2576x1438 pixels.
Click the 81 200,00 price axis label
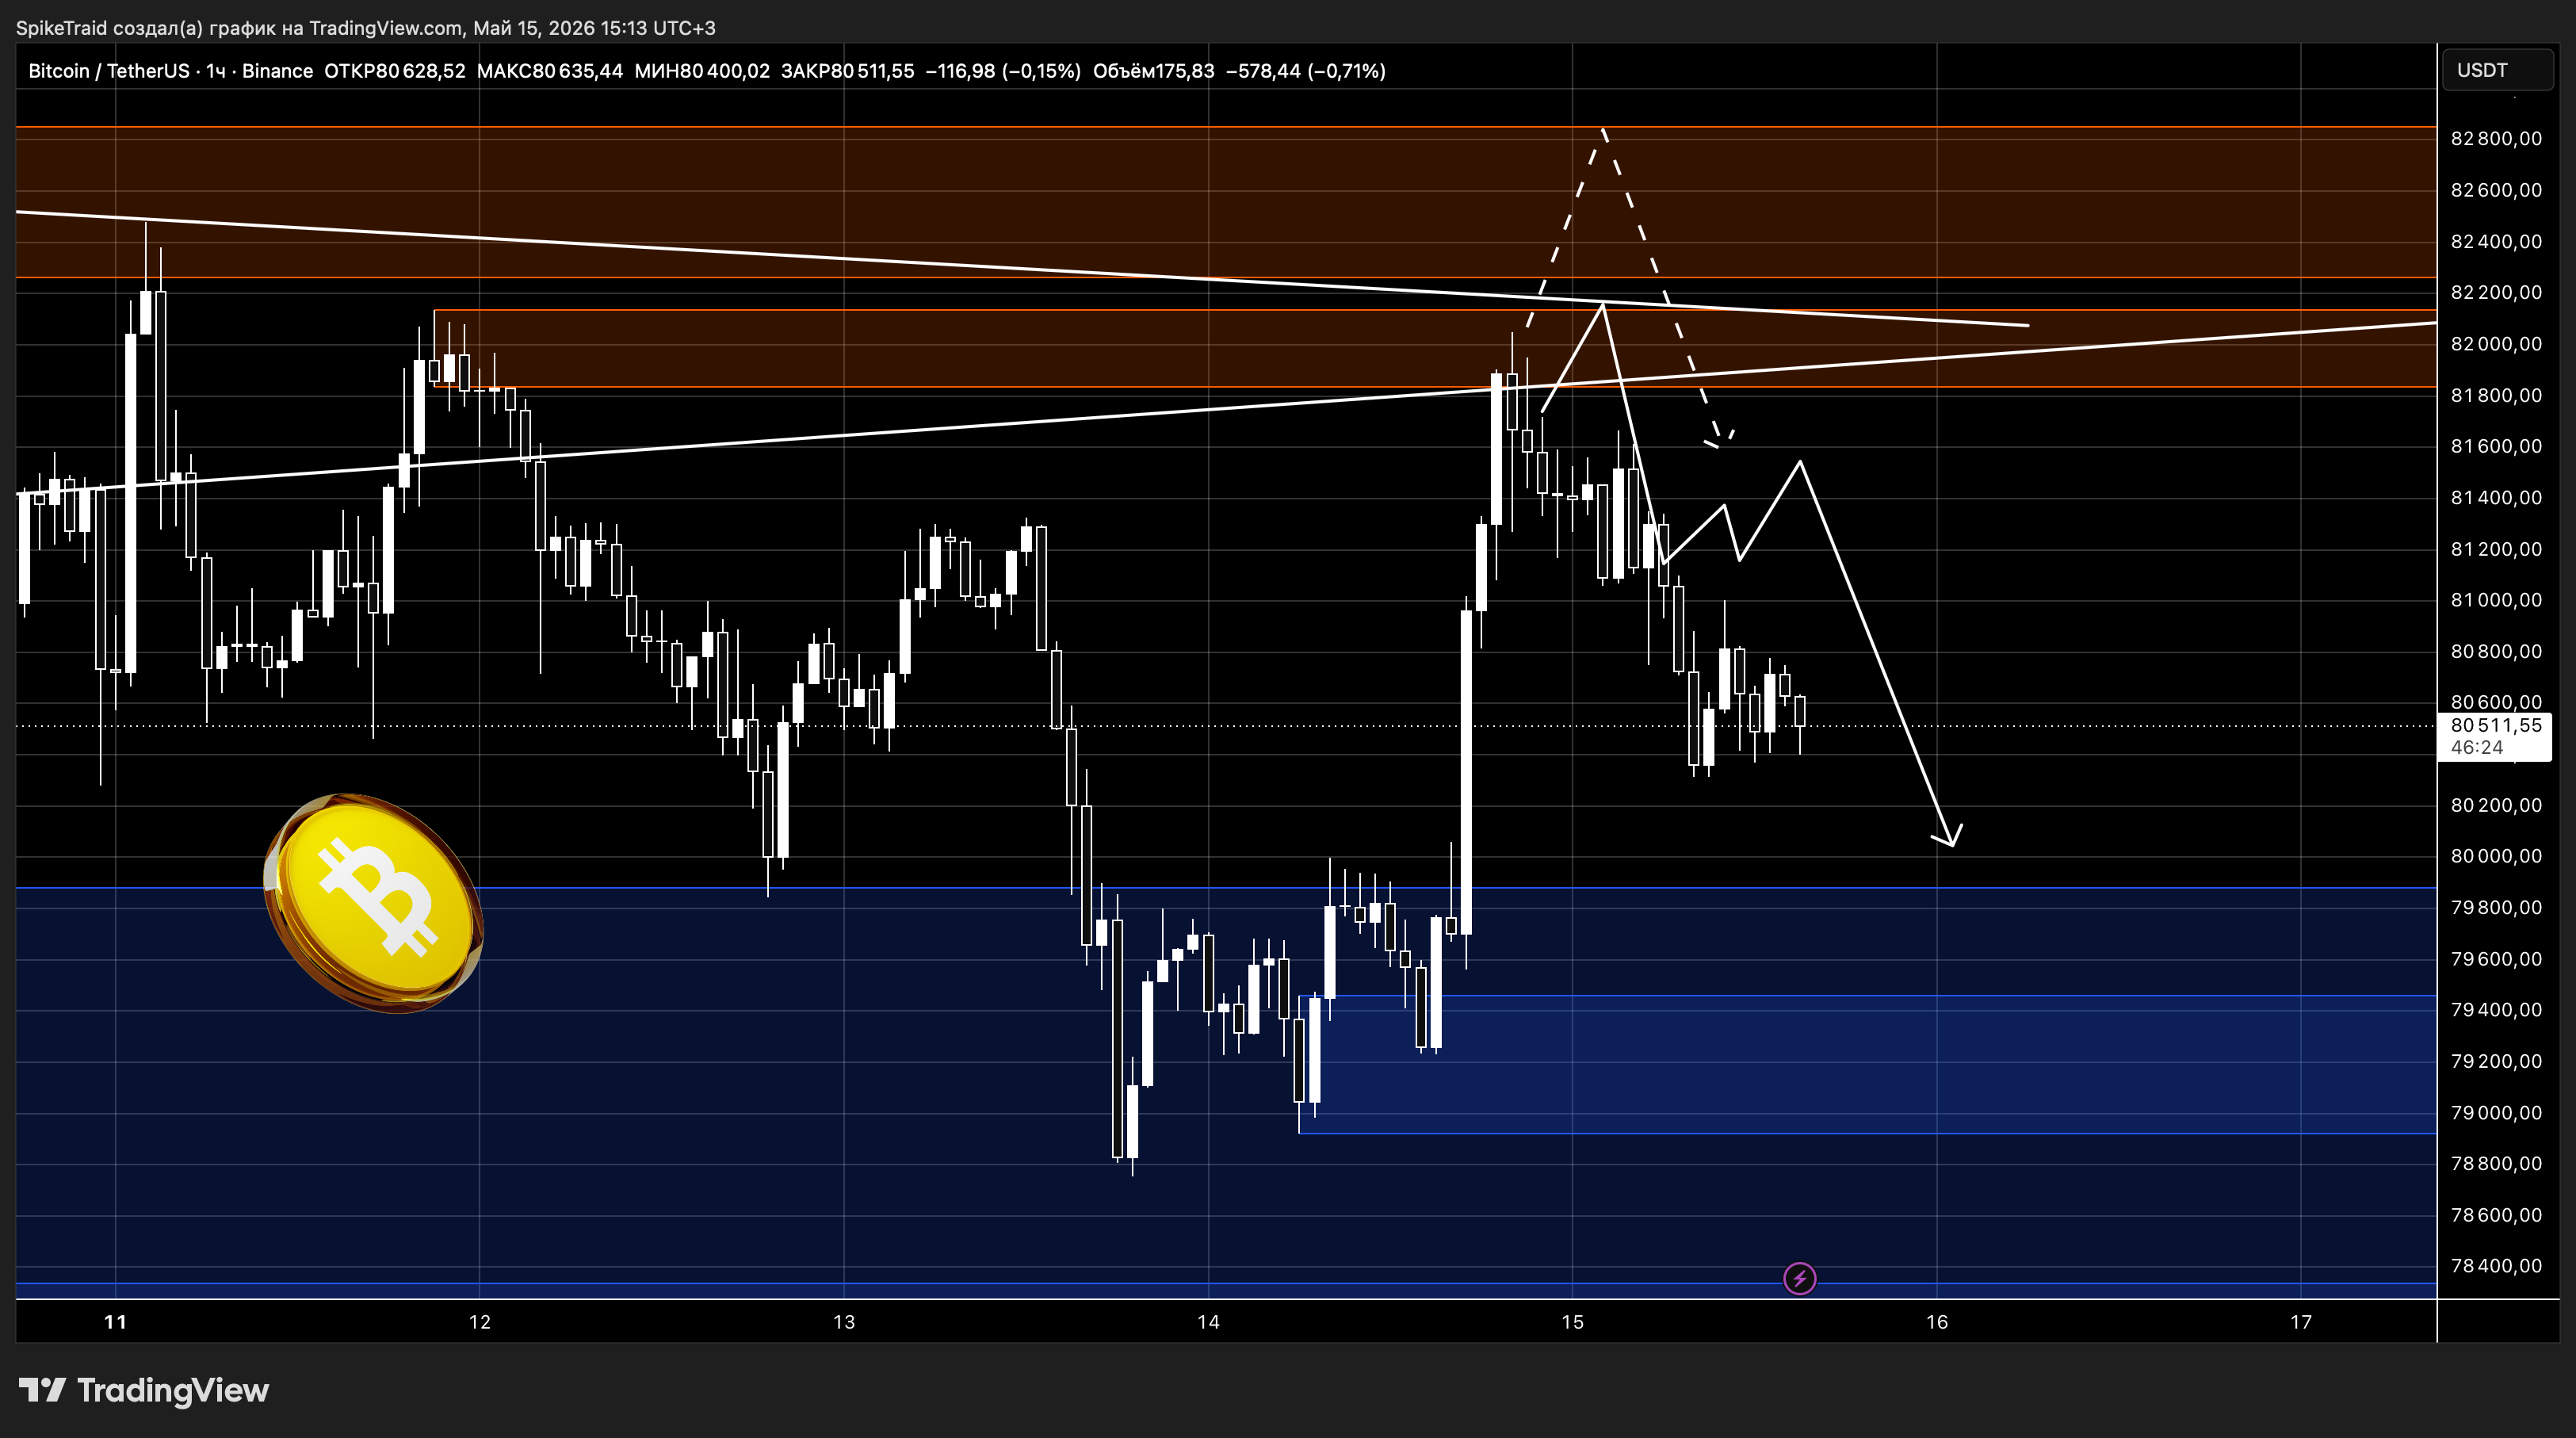2496,549
